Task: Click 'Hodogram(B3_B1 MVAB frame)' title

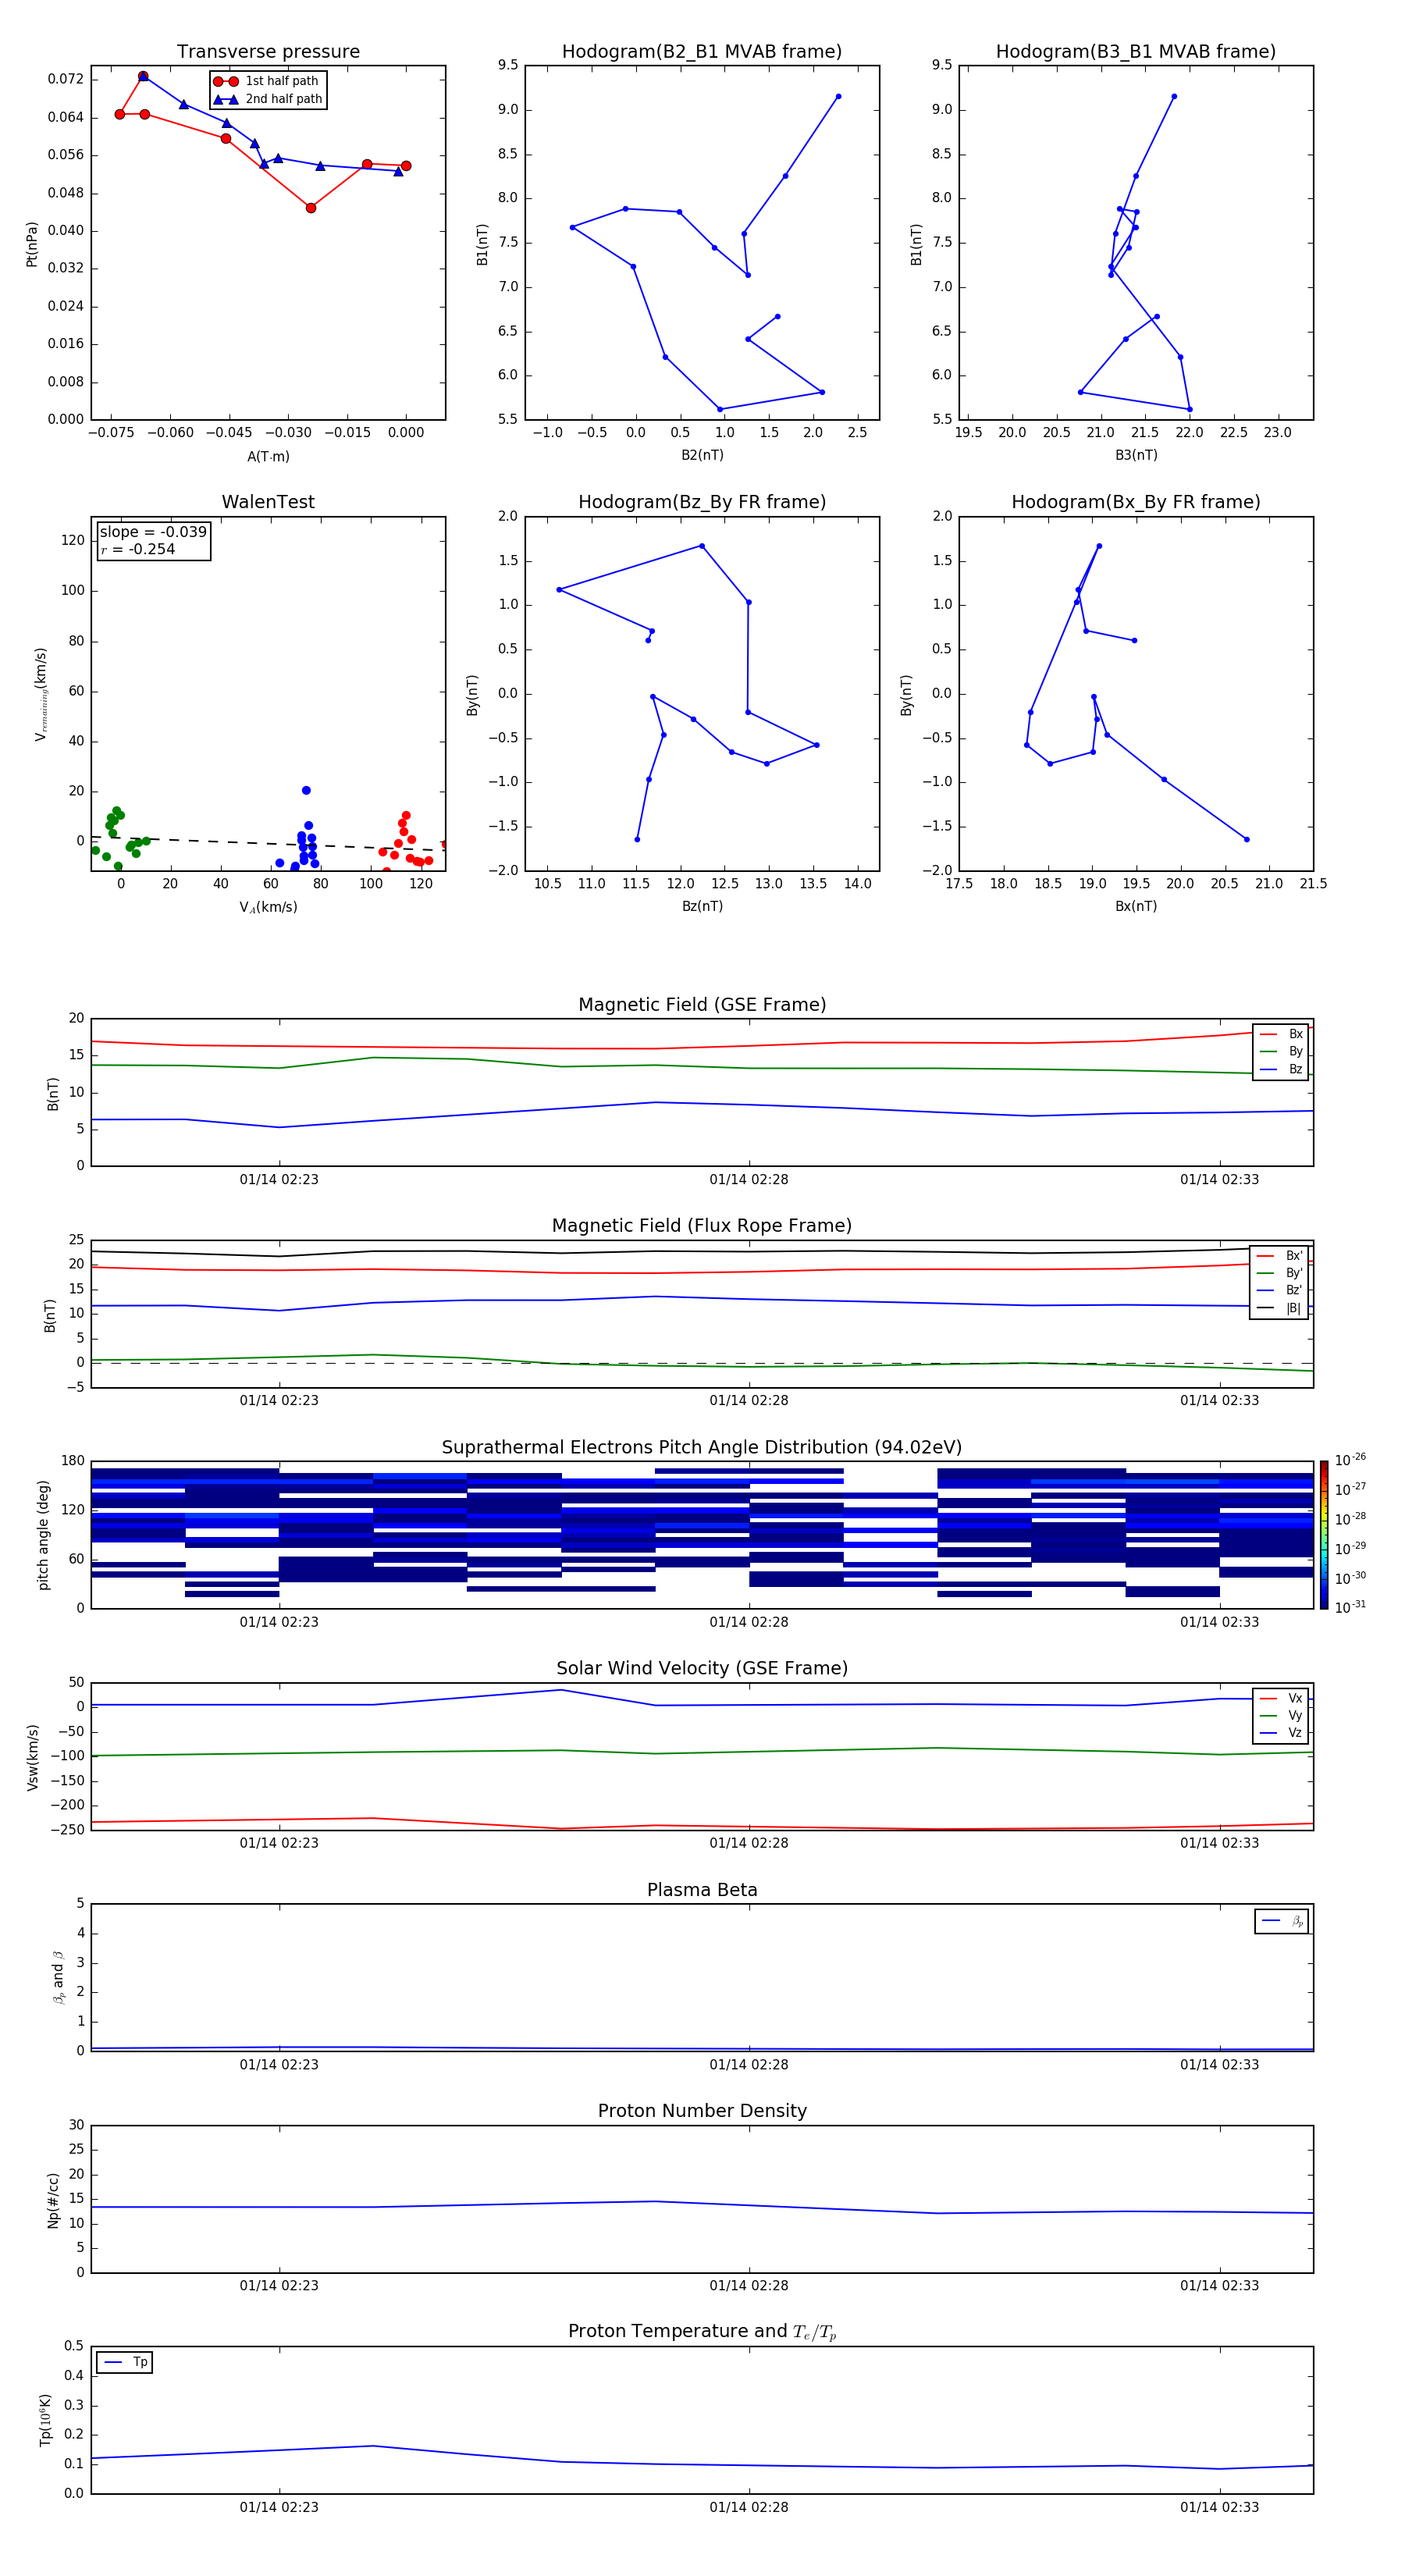Action: (1136, 51)
